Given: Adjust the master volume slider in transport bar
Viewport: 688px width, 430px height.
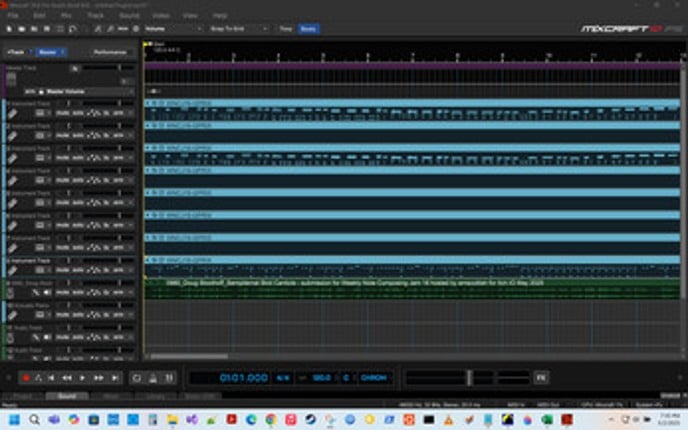Looking at the screenshot, I should pos(468,378).
